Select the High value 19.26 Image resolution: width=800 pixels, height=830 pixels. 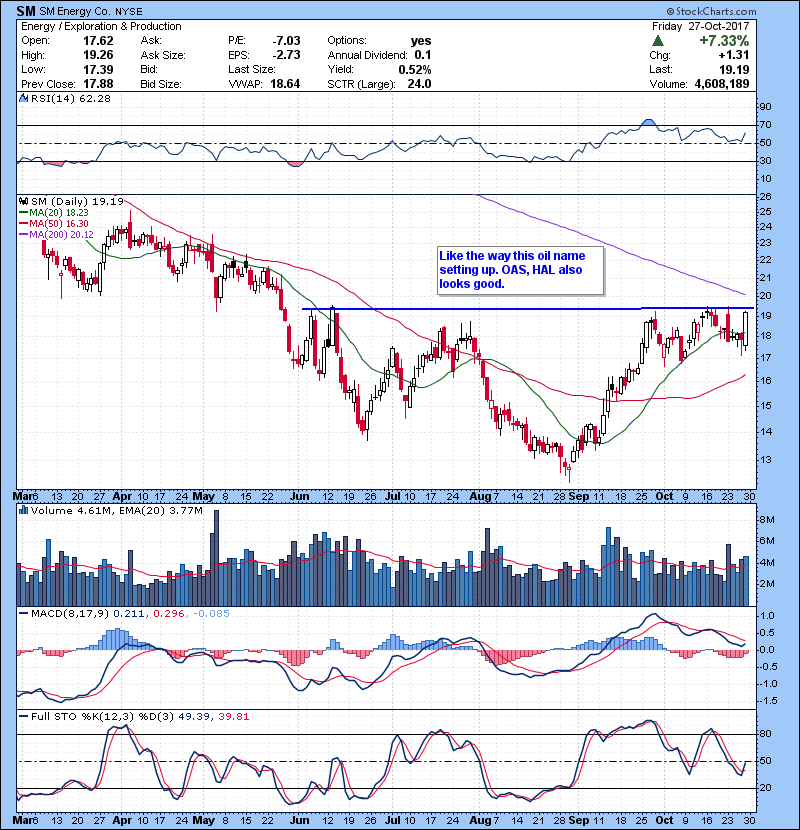coord(98,55)
